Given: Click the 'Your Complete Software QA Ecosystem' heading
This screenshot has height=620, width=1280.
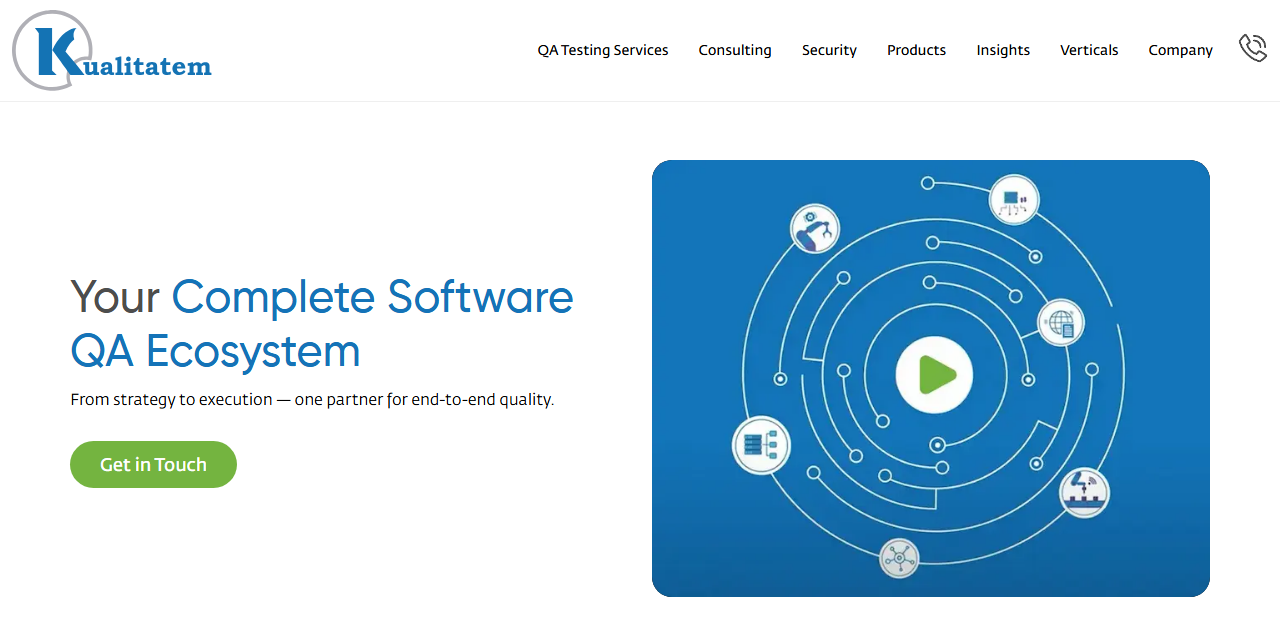Looking at the screenshot, I should click(x=322, y=324).
